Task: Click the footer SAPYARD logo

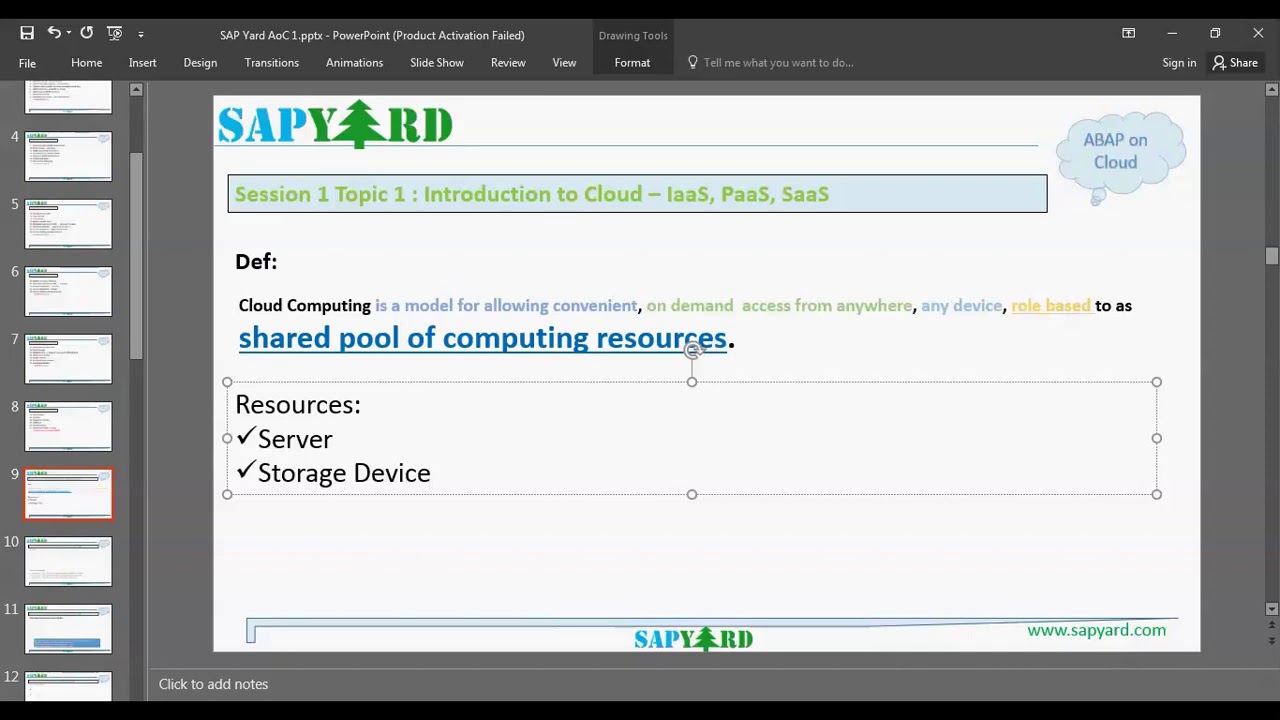Action: coord(693,638)
